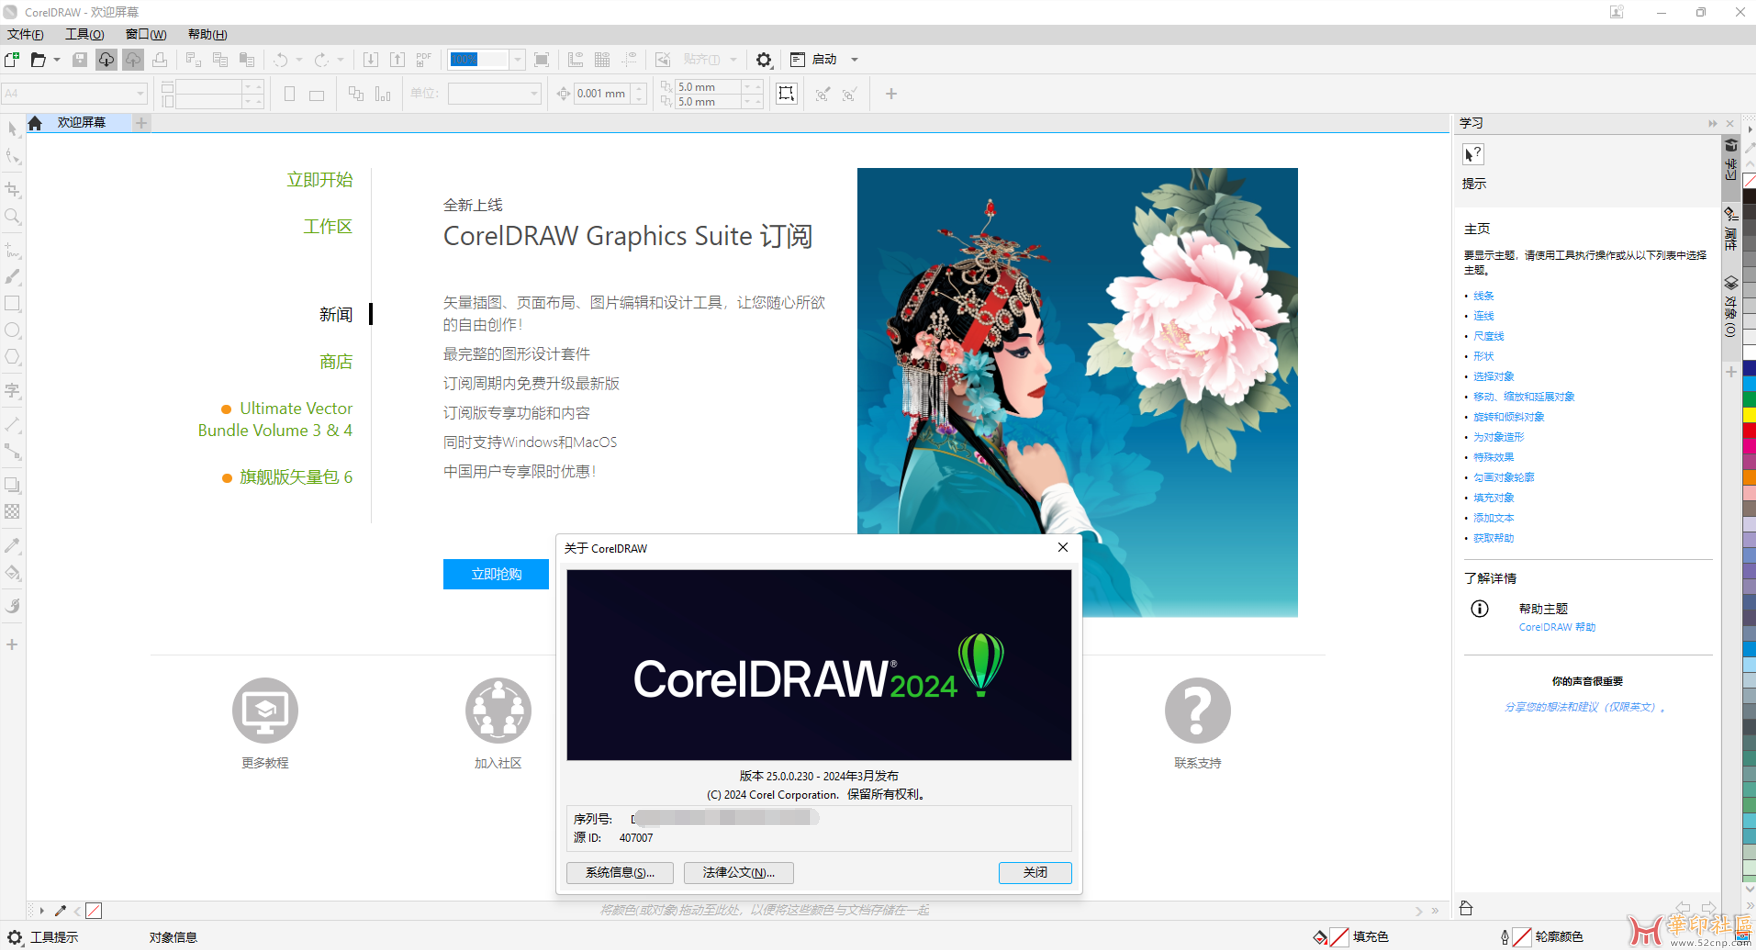Click the 立即抢购 button

pyautogui.click(x=496, y=574)
